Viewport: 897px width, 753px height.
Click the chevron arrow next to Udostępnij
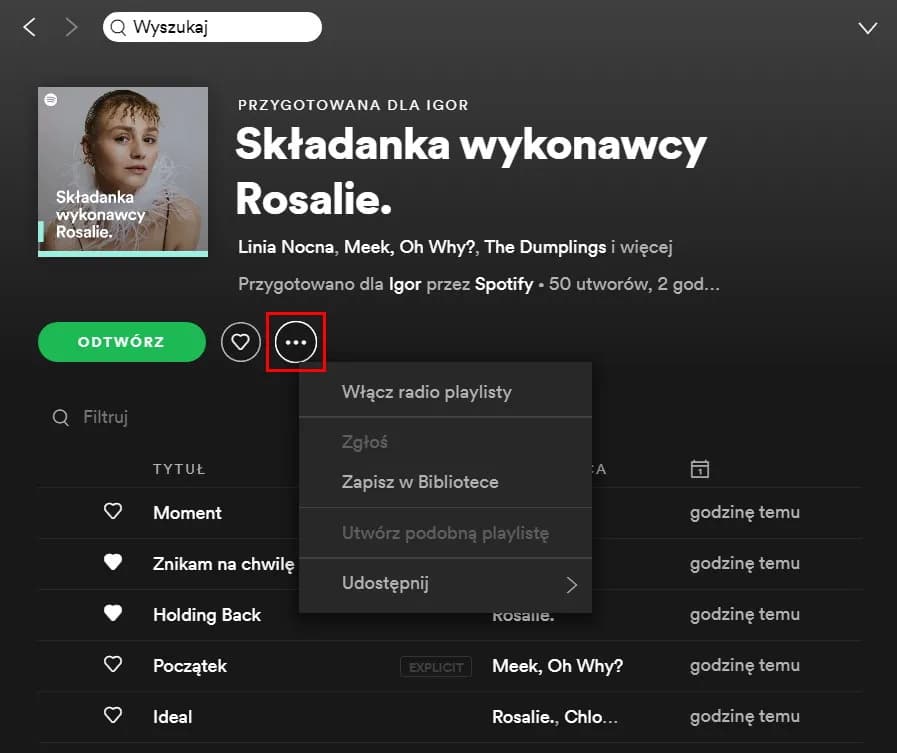tap(573, 583)
